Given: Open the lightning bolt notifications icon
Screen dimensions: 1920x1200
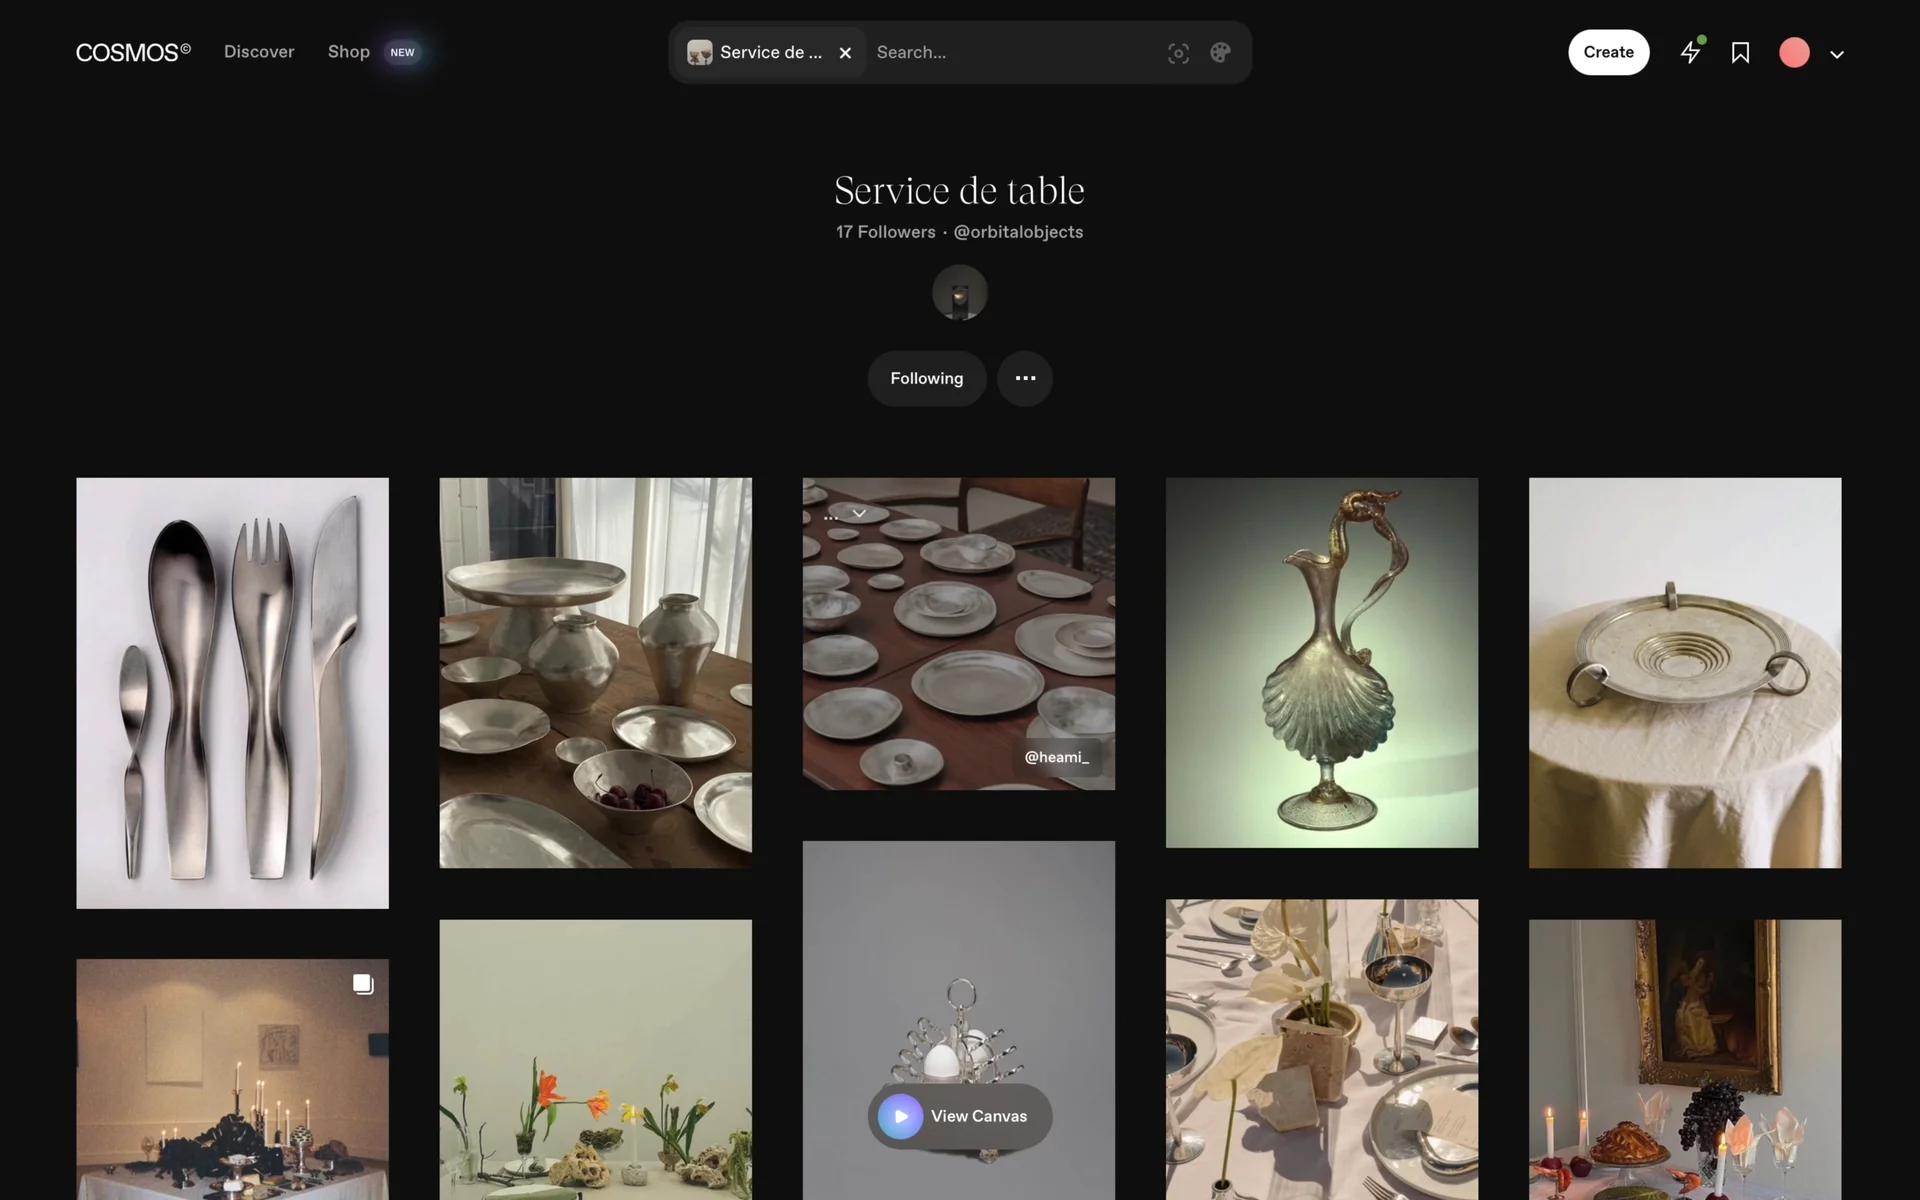Looking at the screenshot, I should click(x=1690, y=52).
